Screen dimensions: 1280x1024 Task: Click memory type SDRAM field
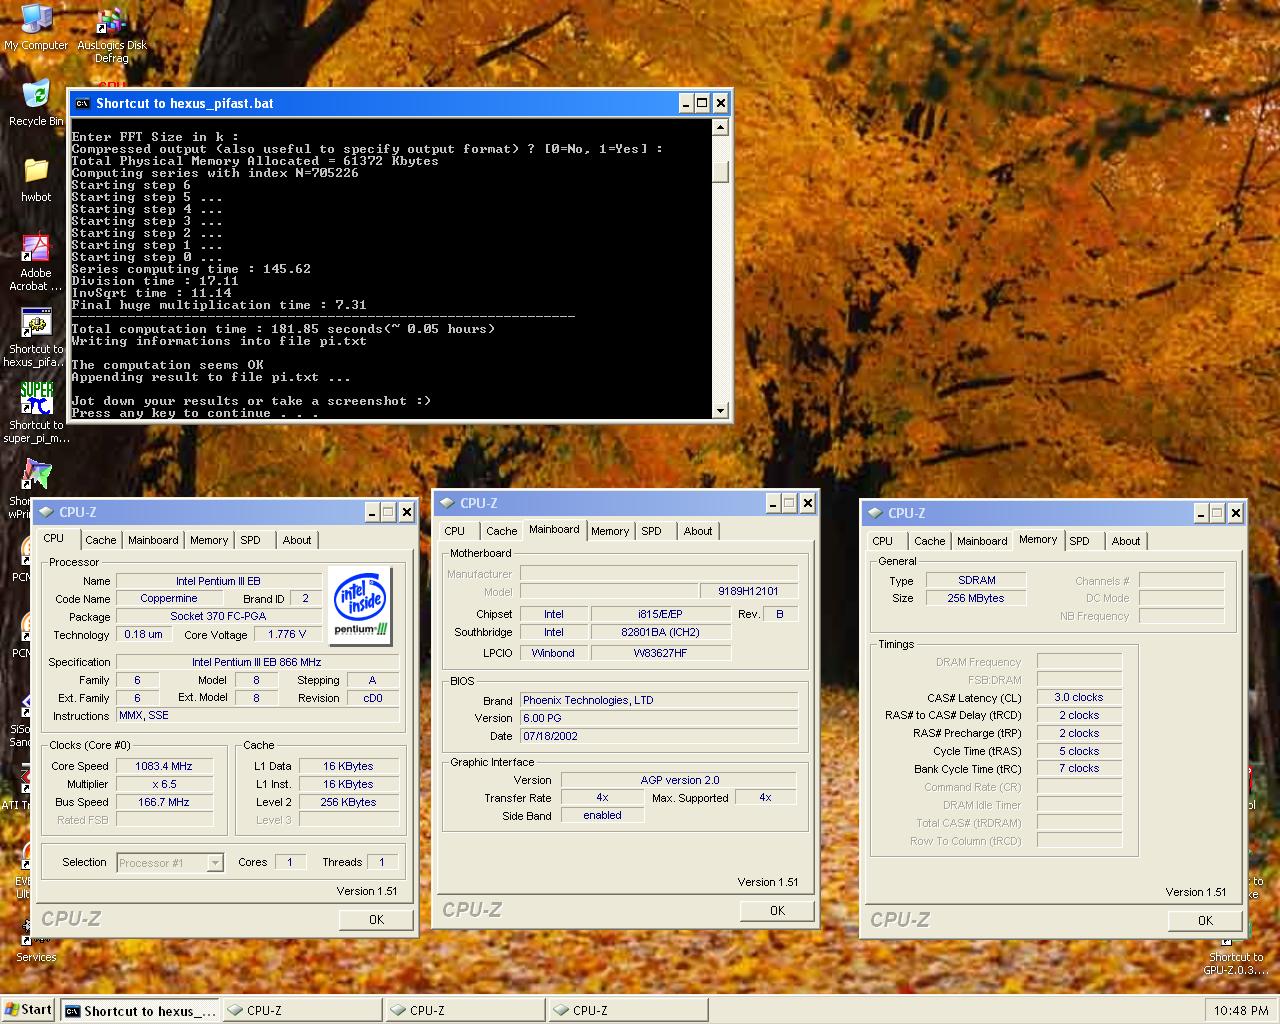click(976, 580)
